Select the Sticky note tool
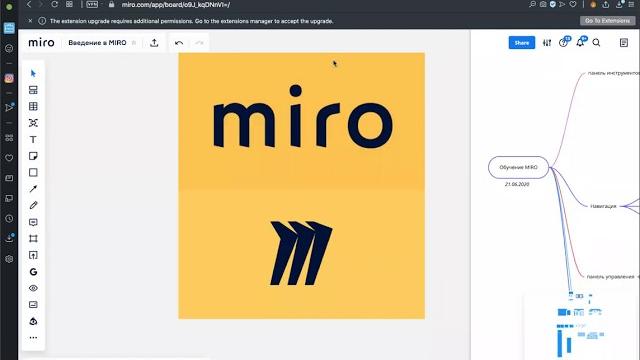Screen dimensions: 640x360 [33, 156]
